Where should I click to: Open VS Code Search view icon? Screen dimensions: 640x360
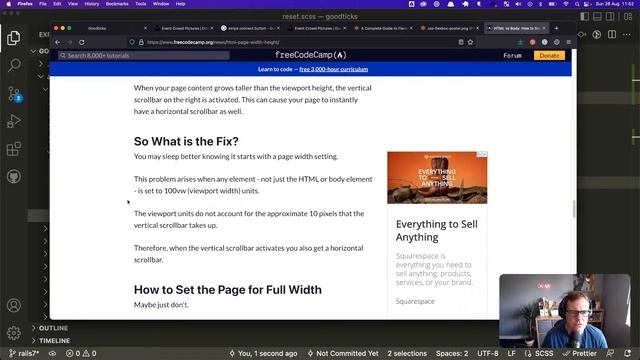14,65
